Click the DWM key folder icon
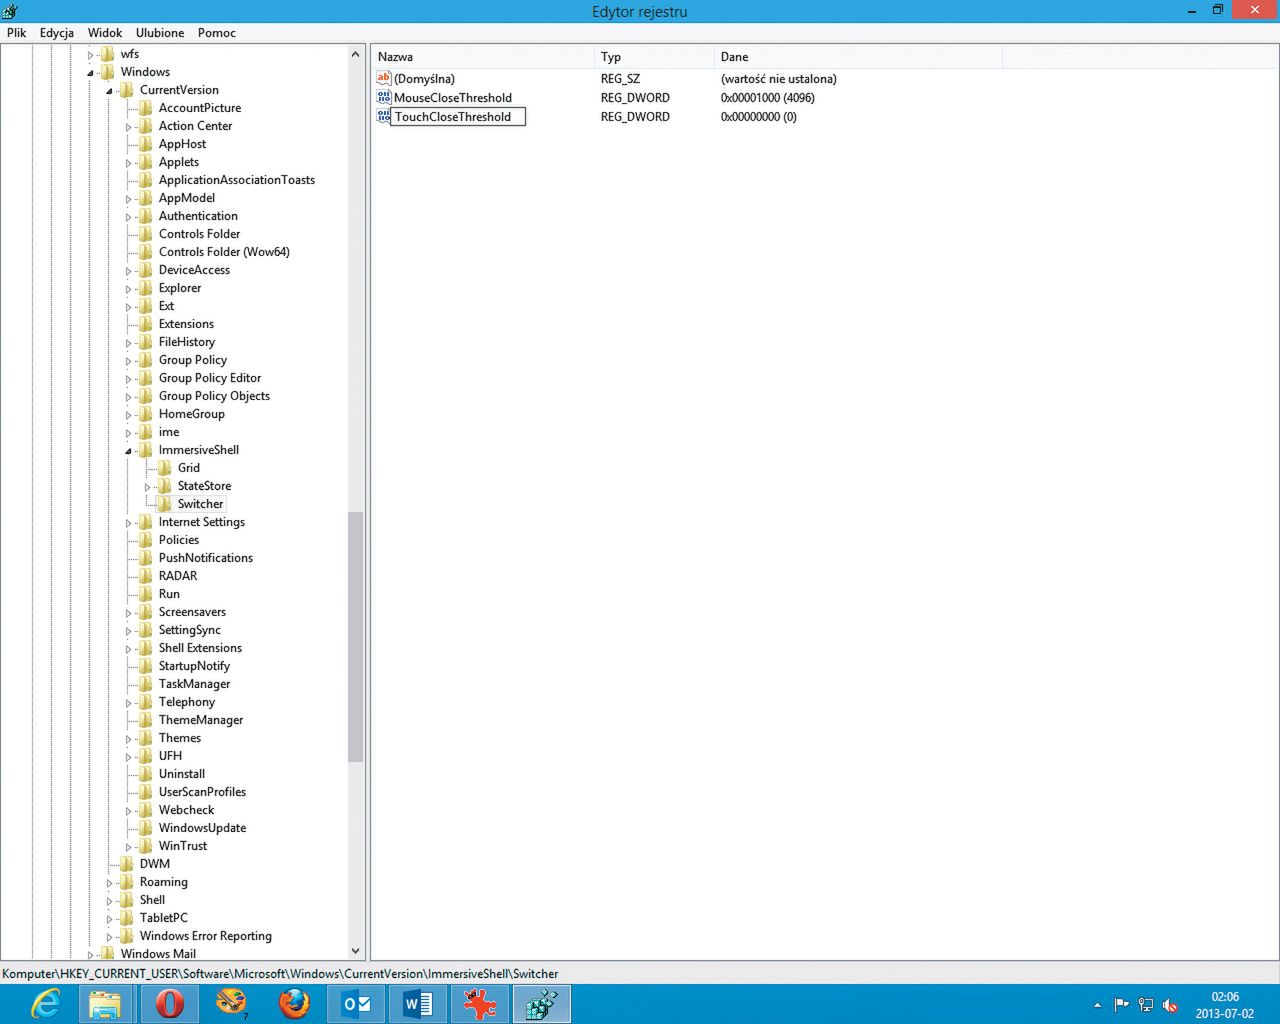This screenshot has height=1024, width=1280. [x=127, y=864]
